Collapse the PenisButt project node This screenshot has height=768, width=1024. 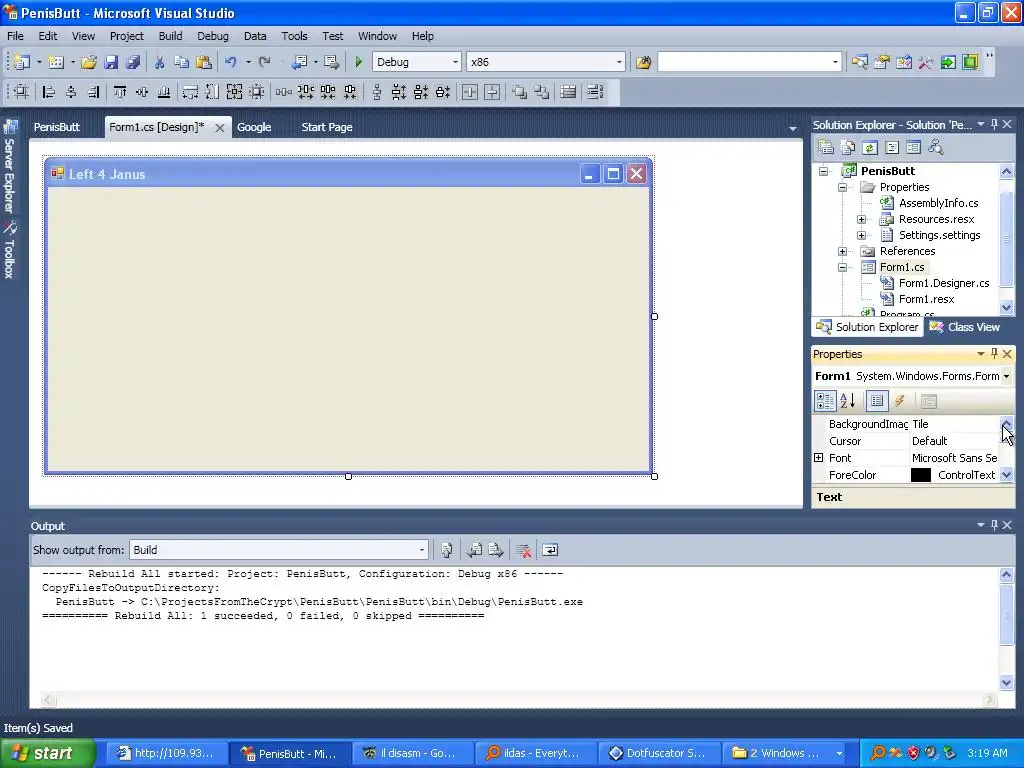(824, 171)
